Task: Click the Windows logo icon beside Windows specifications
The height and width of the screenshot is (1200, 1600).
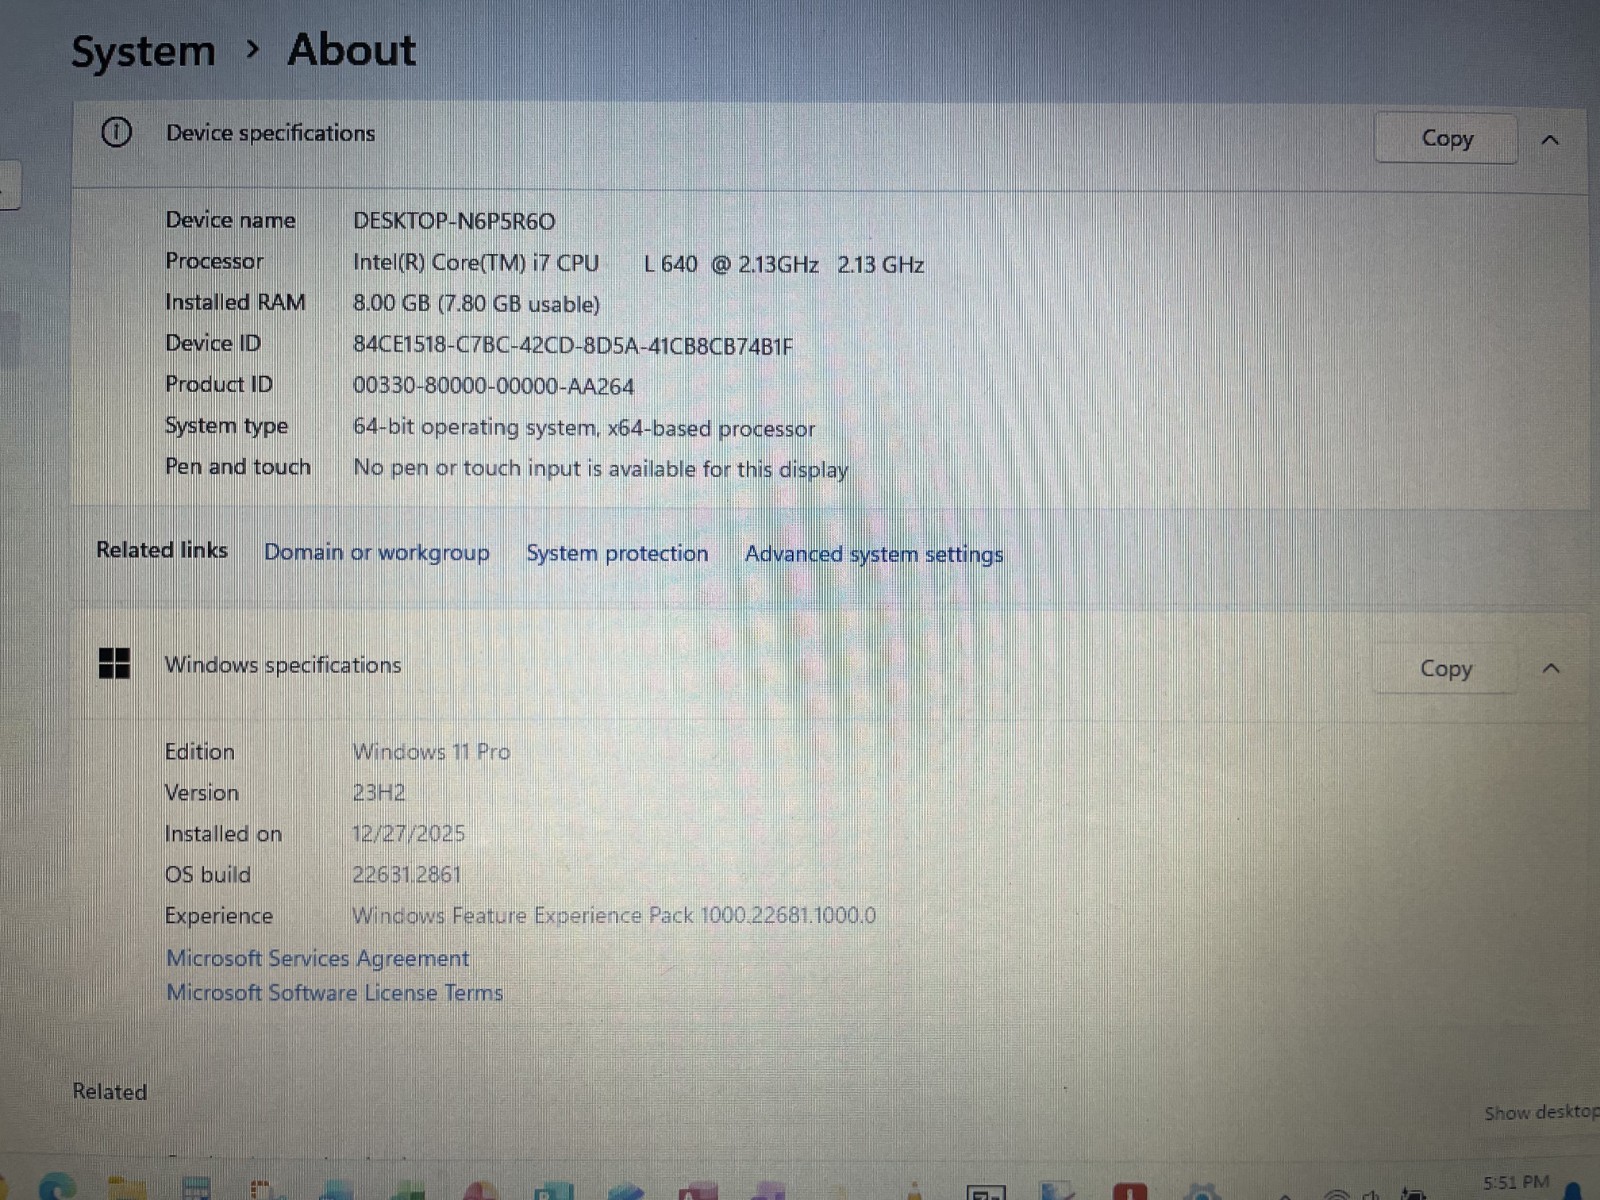Action: [115, 662]
